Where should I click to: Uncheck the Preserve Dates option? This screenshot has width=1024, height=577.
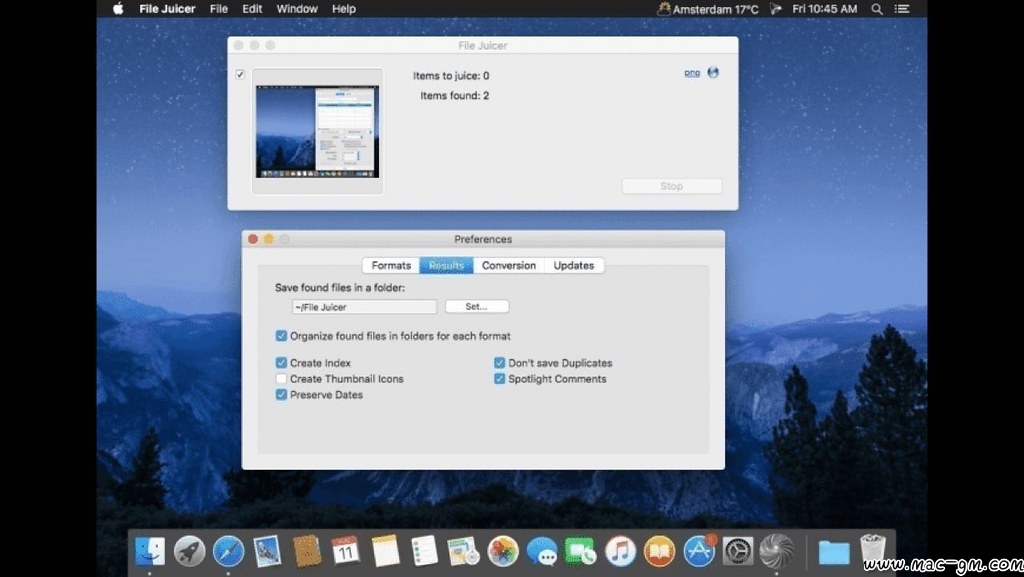(281, 395)
